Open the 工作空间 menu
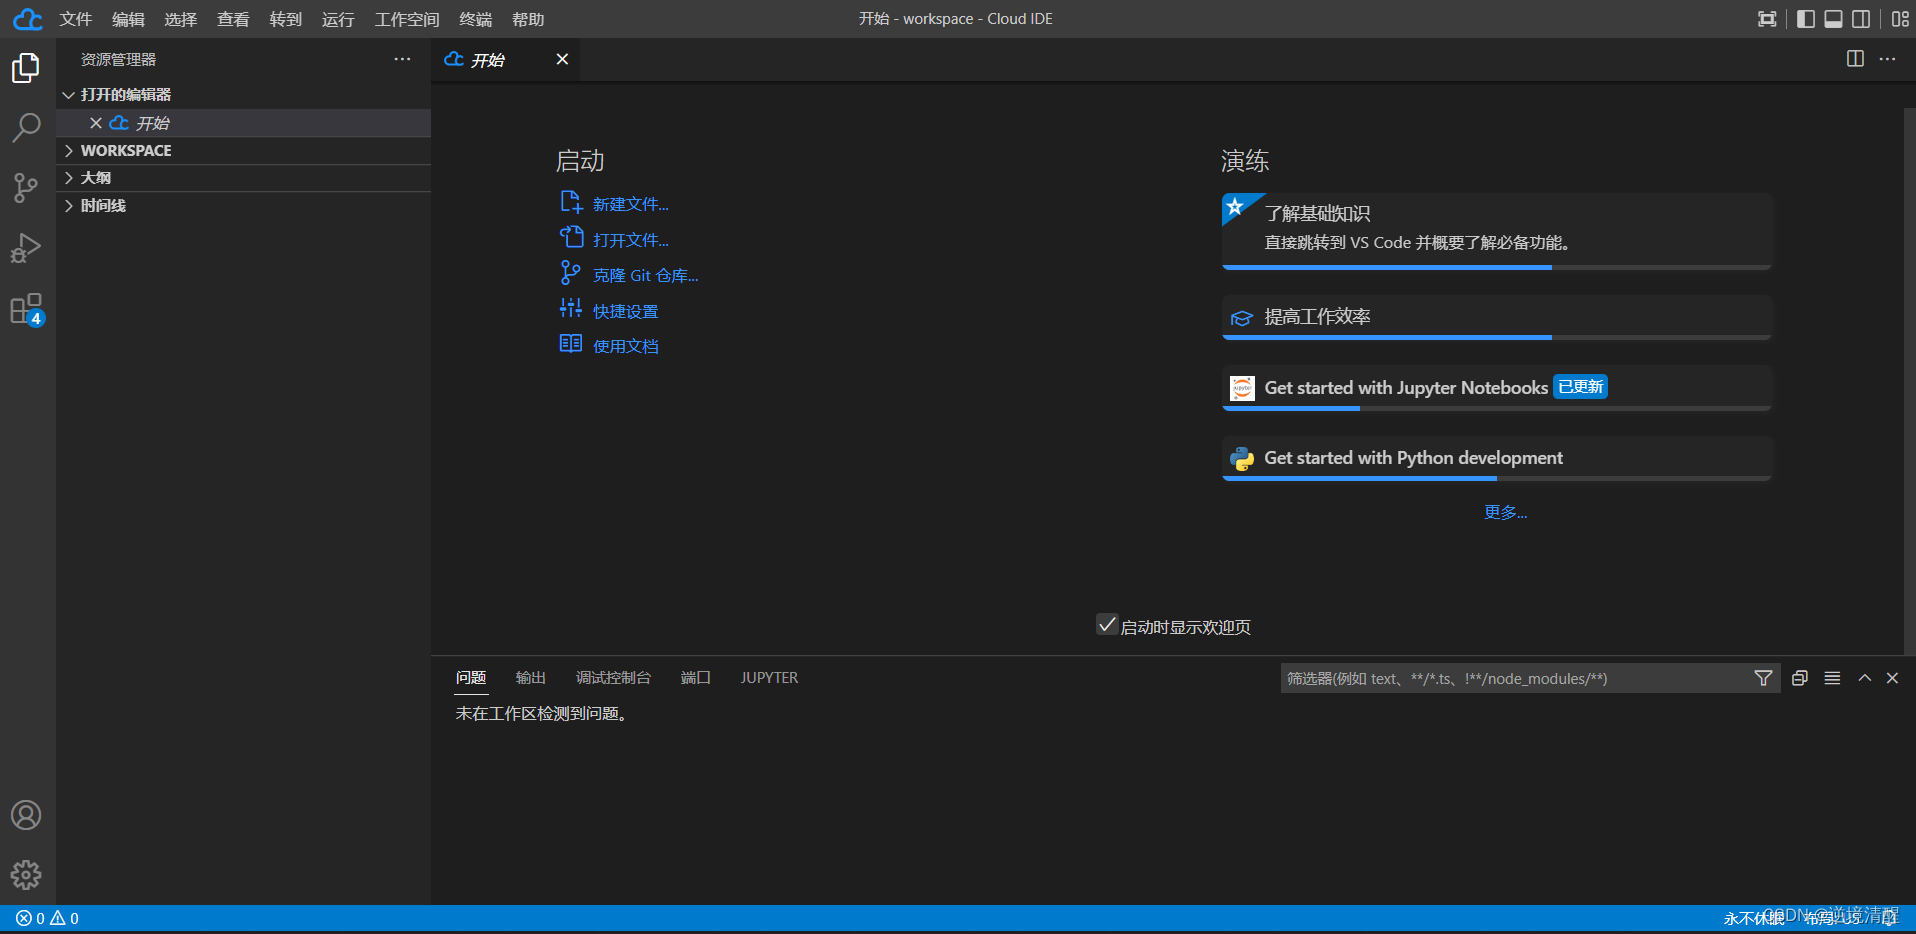This screenshot has height=934, width=1916. point(407,19)
